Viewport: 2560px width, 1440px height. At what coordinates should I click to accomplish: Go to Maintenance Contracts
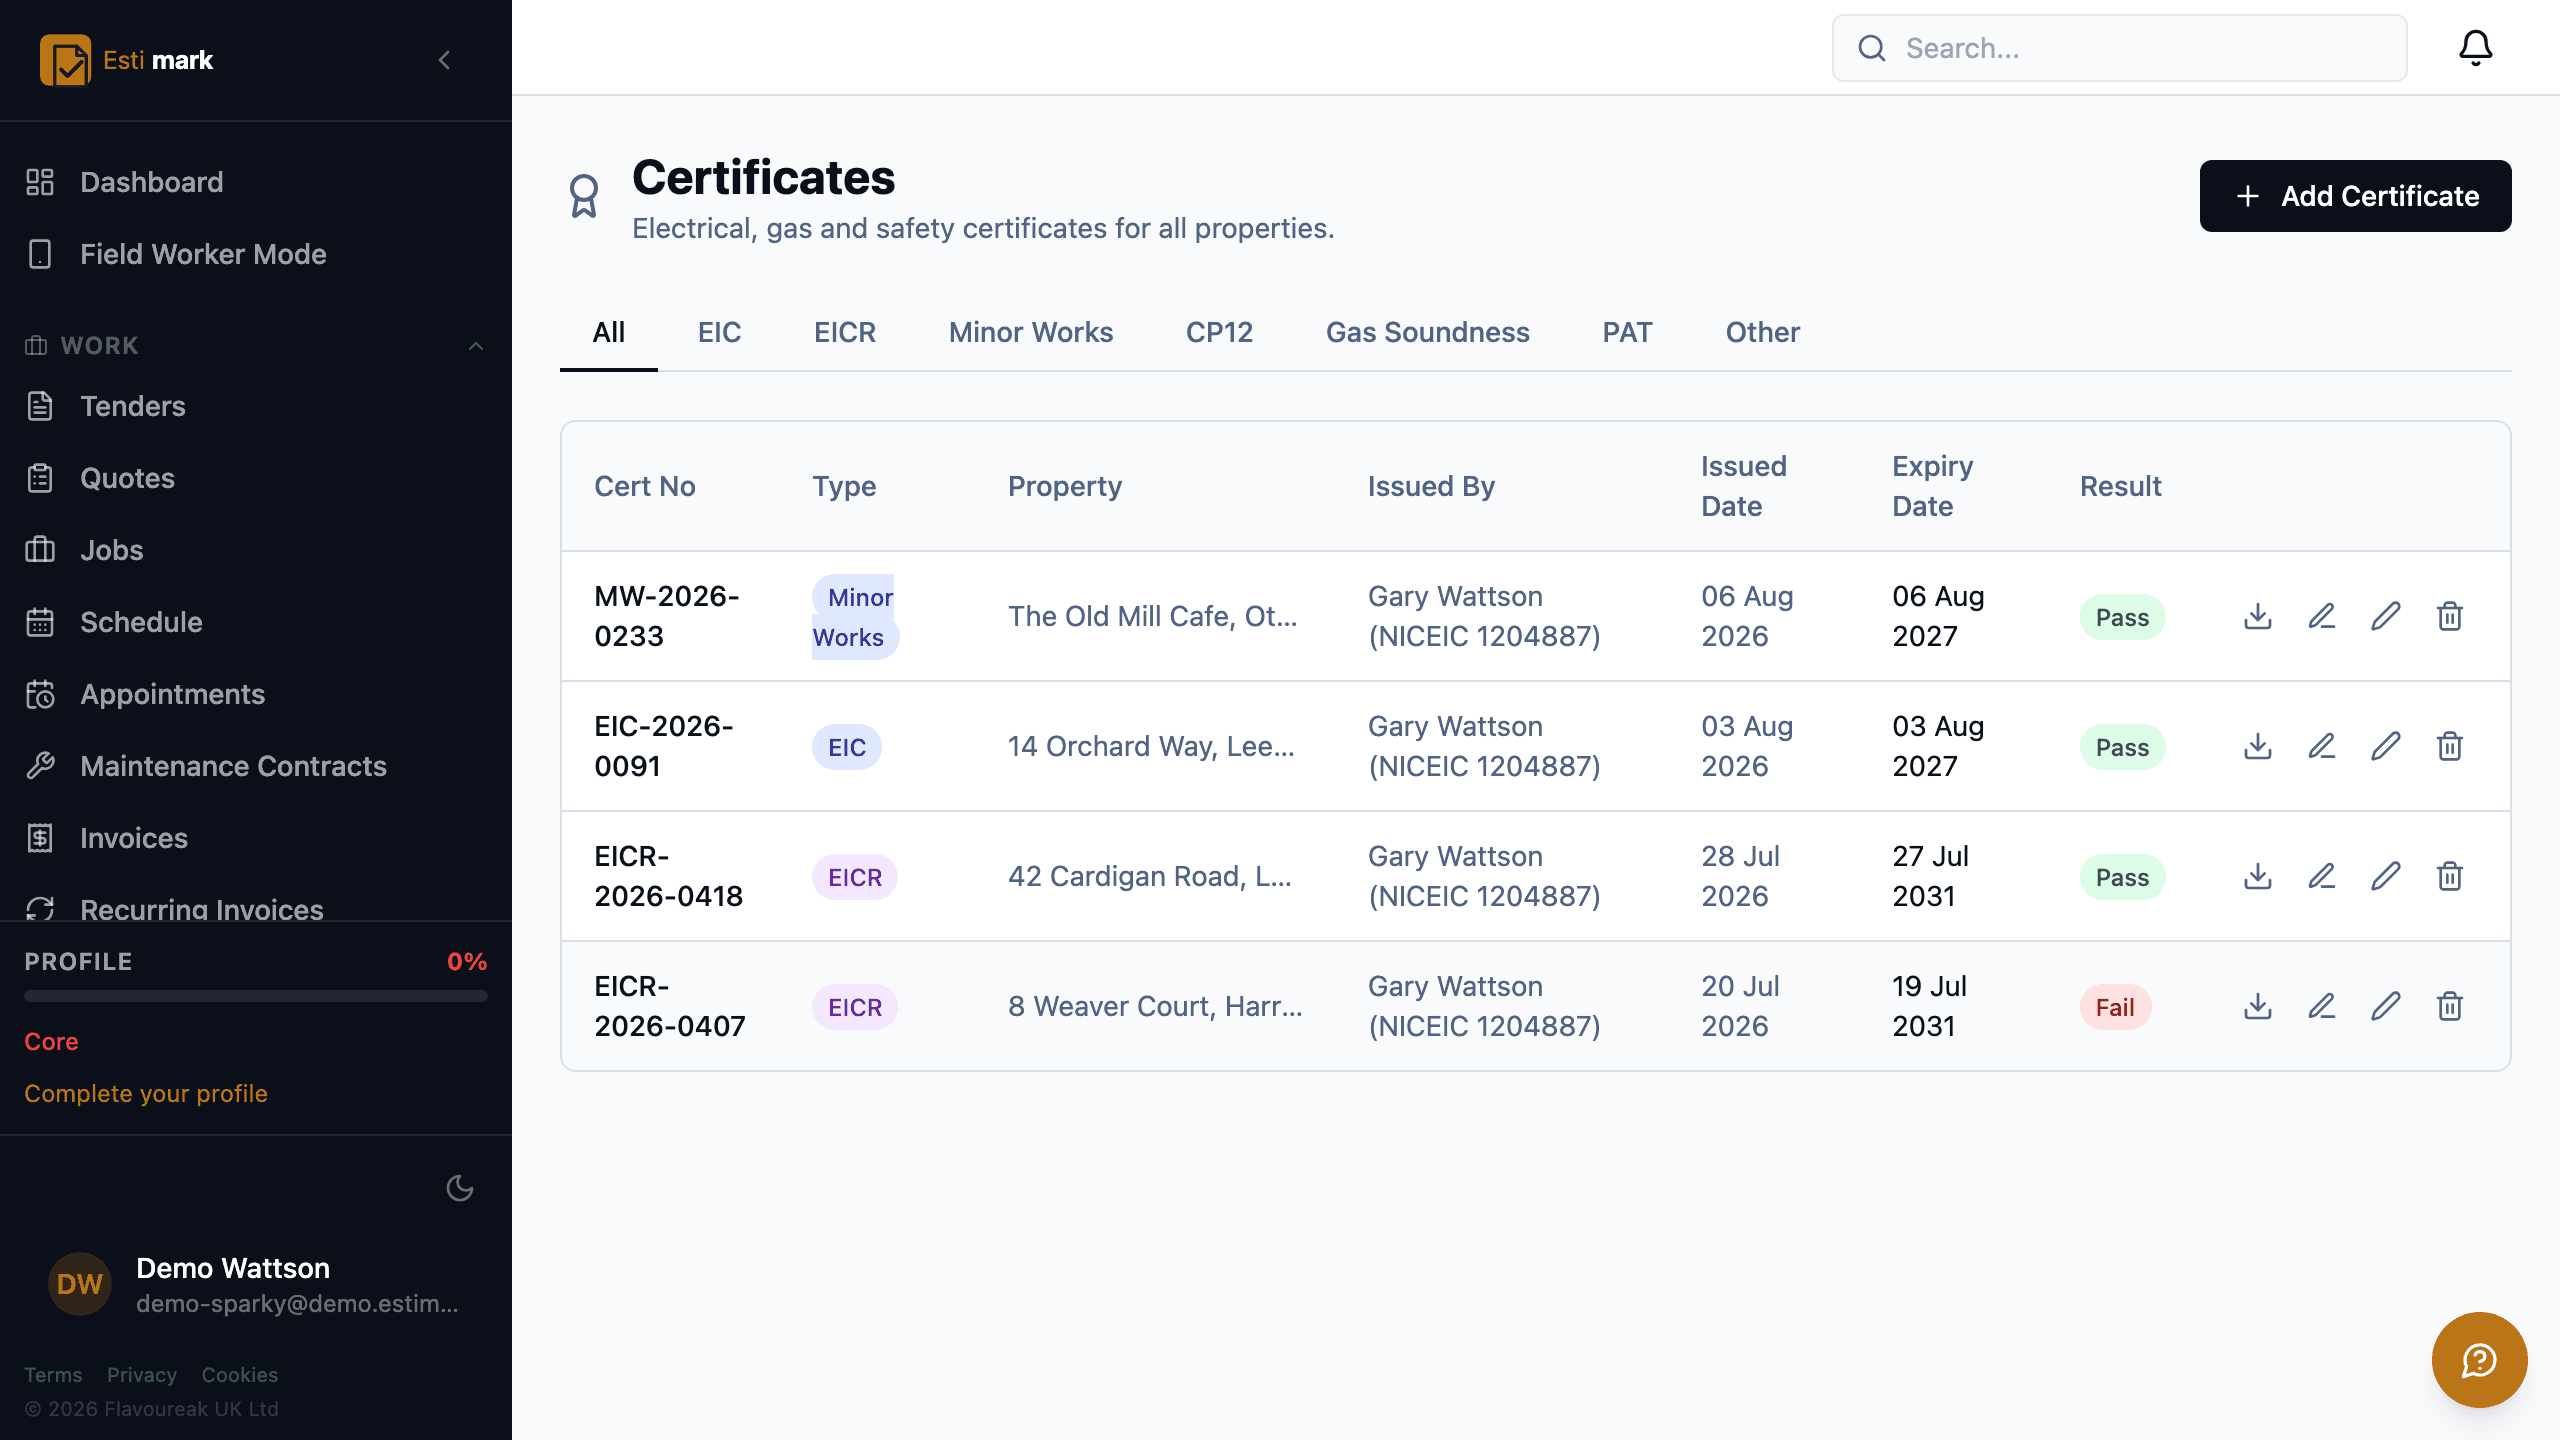[256, 766]
